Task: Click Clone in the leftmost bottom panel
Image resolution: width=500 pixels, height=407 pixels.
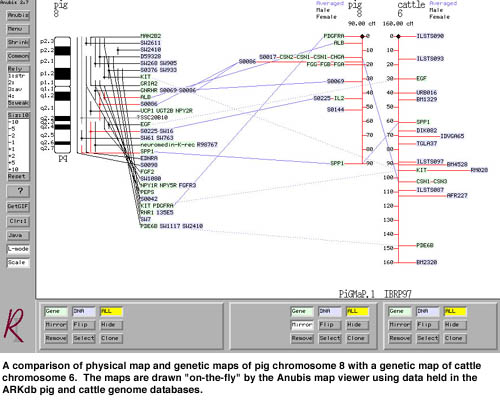Action: tap(111, 338)
